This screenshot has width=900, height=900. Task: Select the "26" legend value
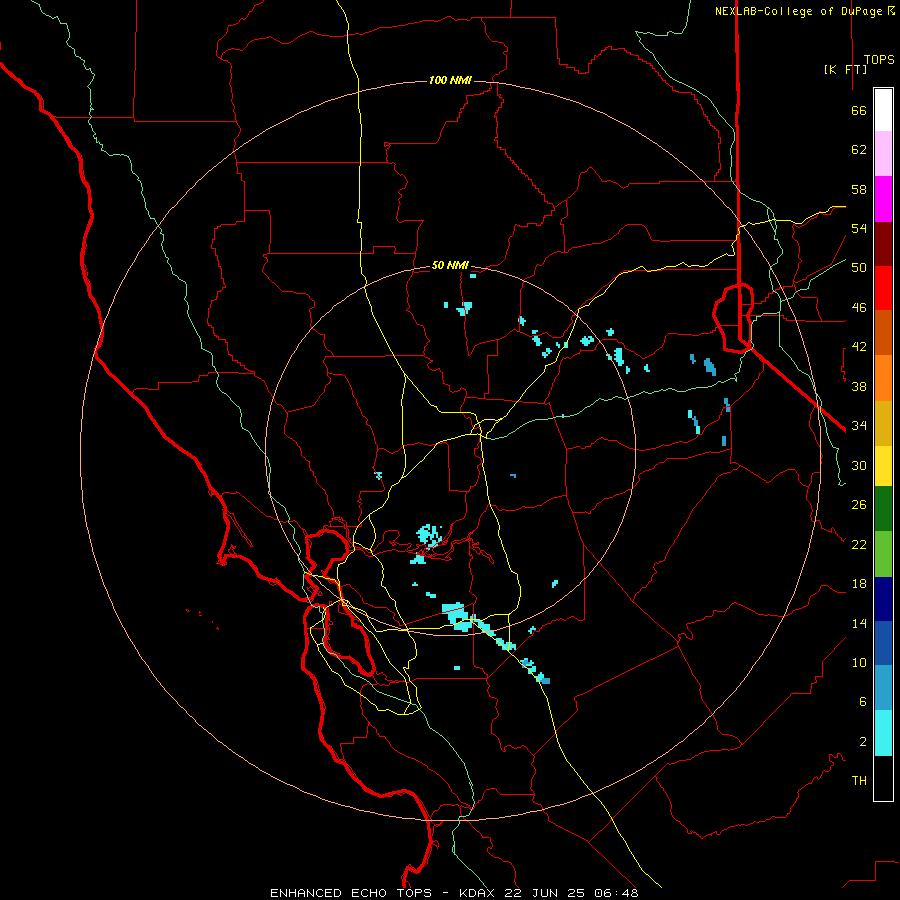point(859,505)
